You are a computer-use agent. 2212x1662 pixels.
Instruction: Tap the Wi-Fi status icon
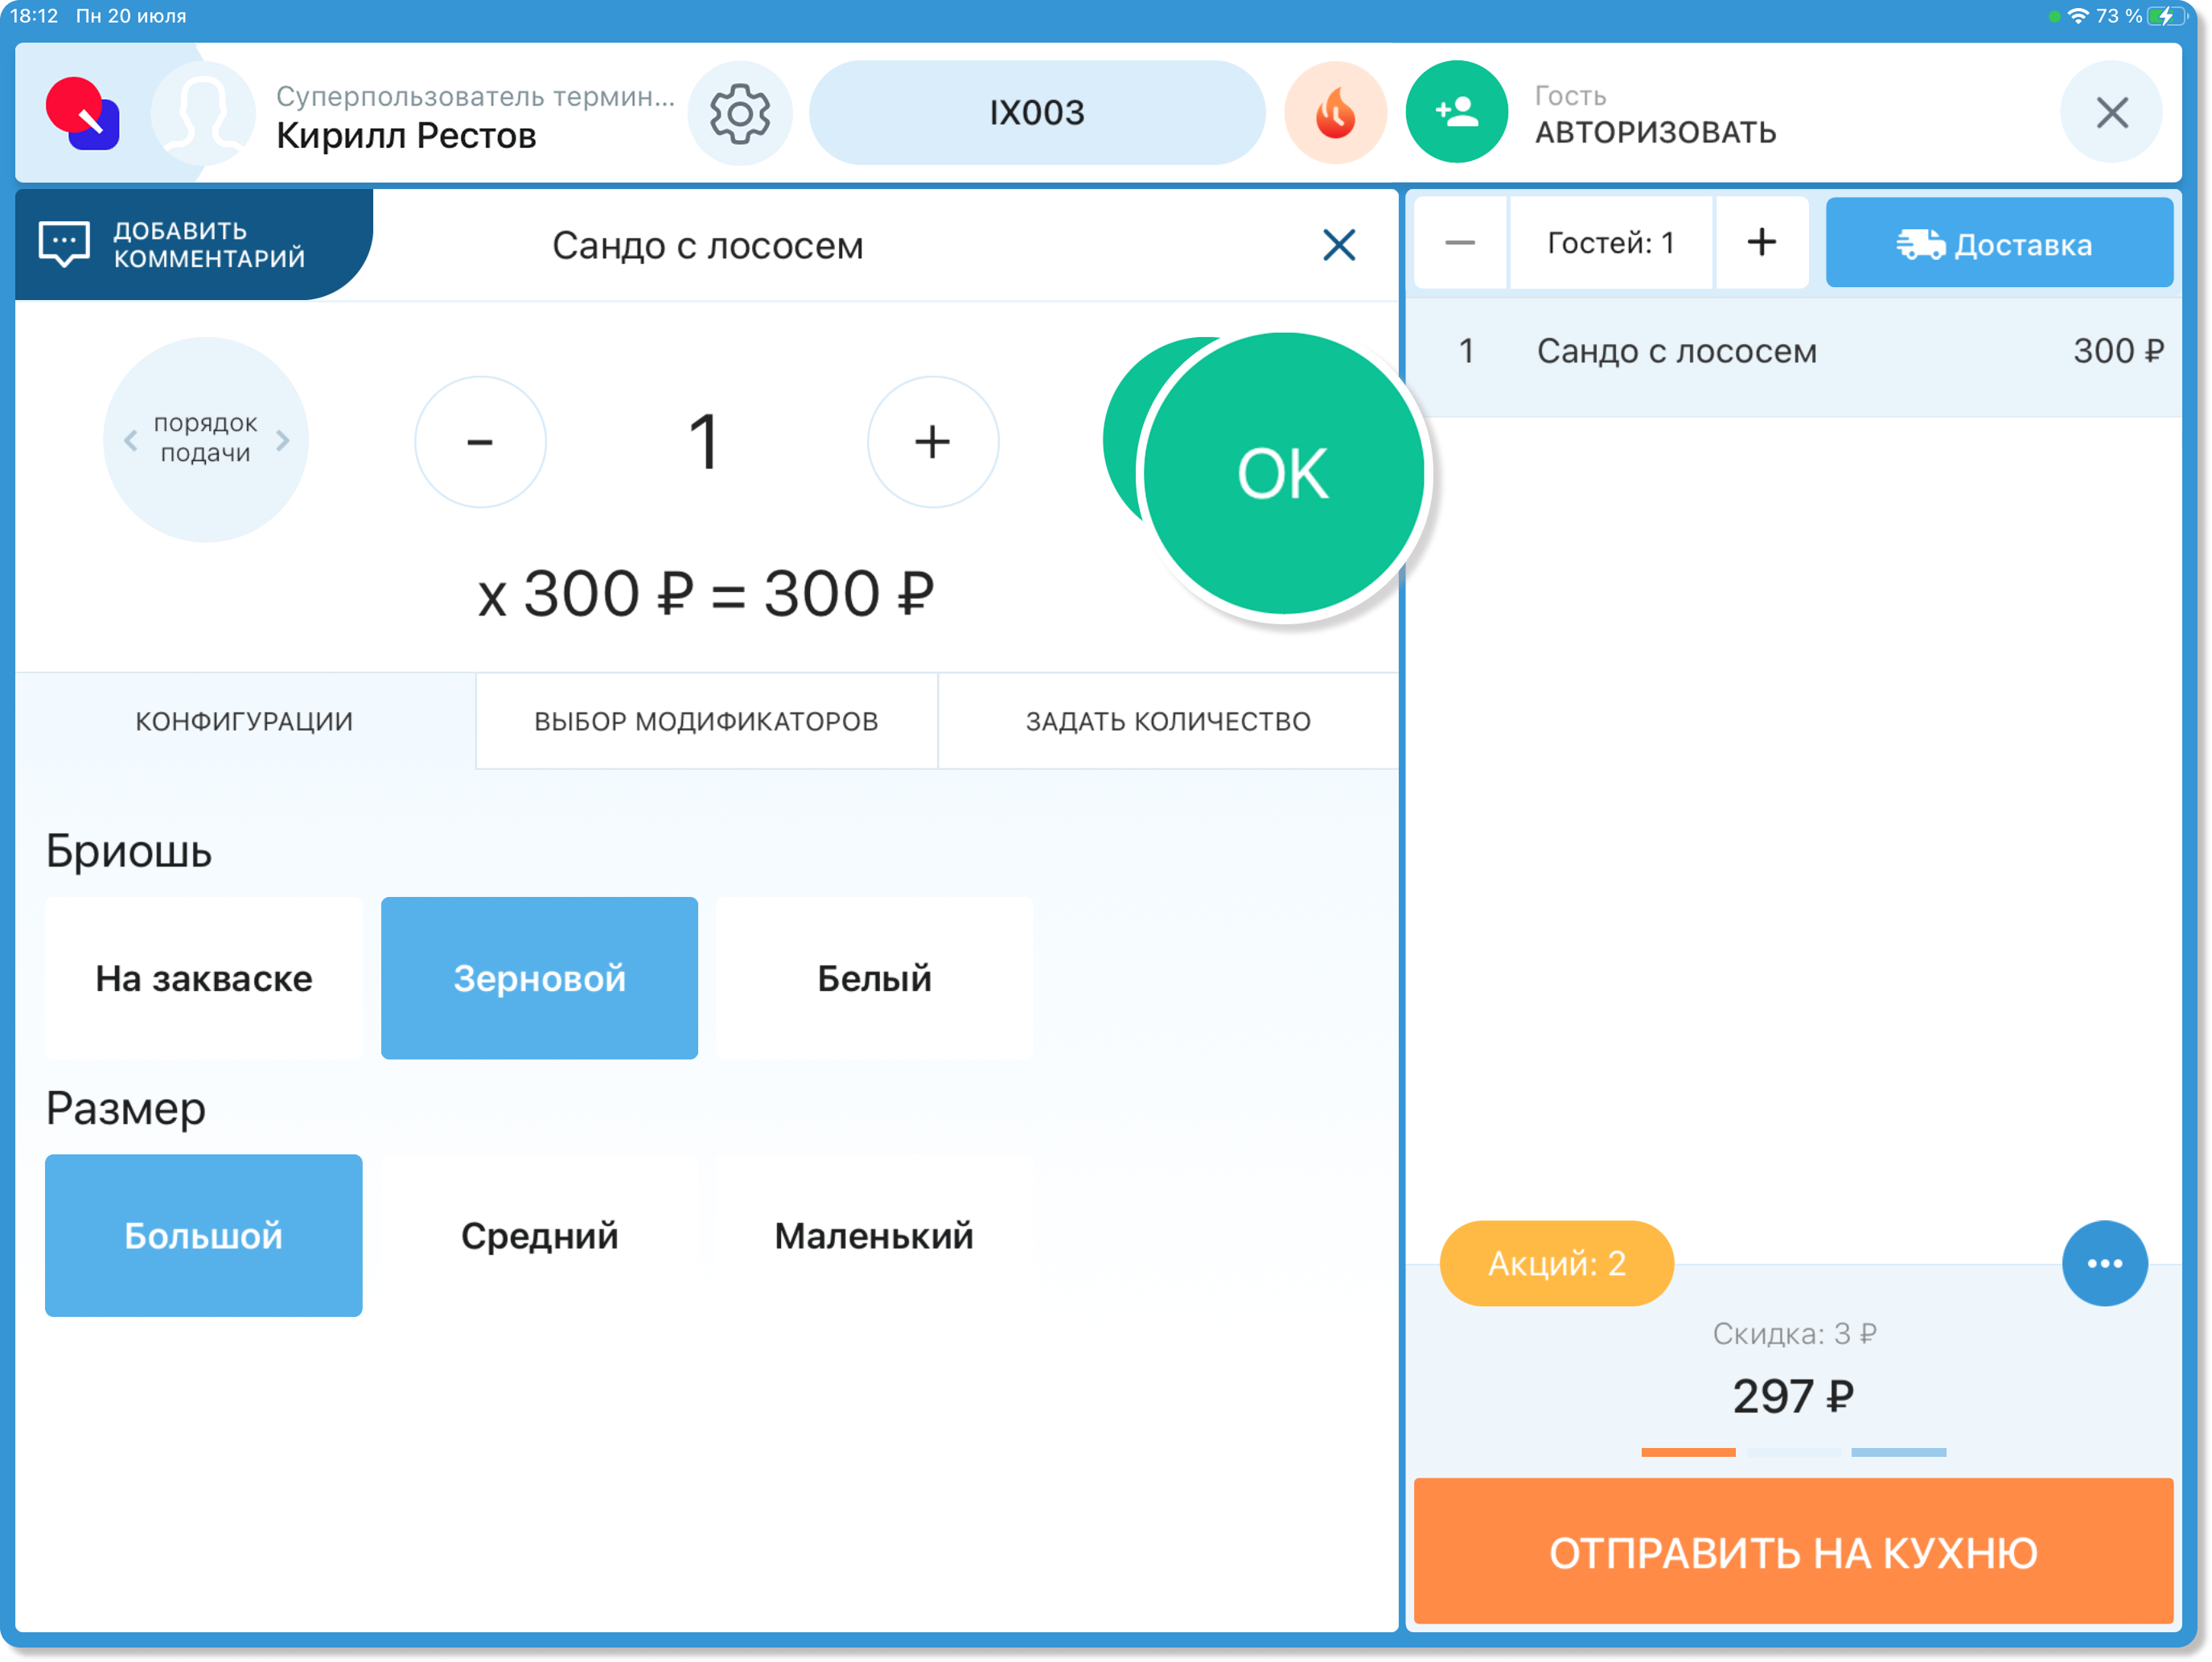click(2078, 16)
